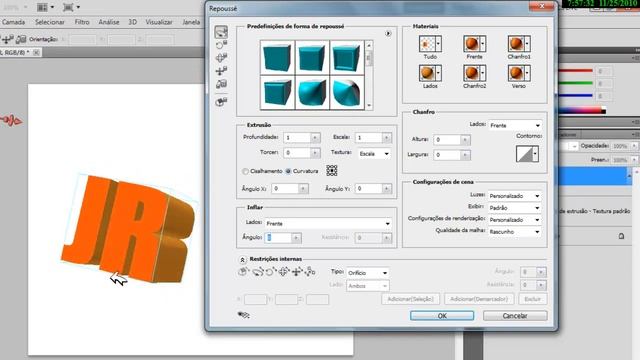
Task: Open the Filtro menu
Action: point(82,22)
